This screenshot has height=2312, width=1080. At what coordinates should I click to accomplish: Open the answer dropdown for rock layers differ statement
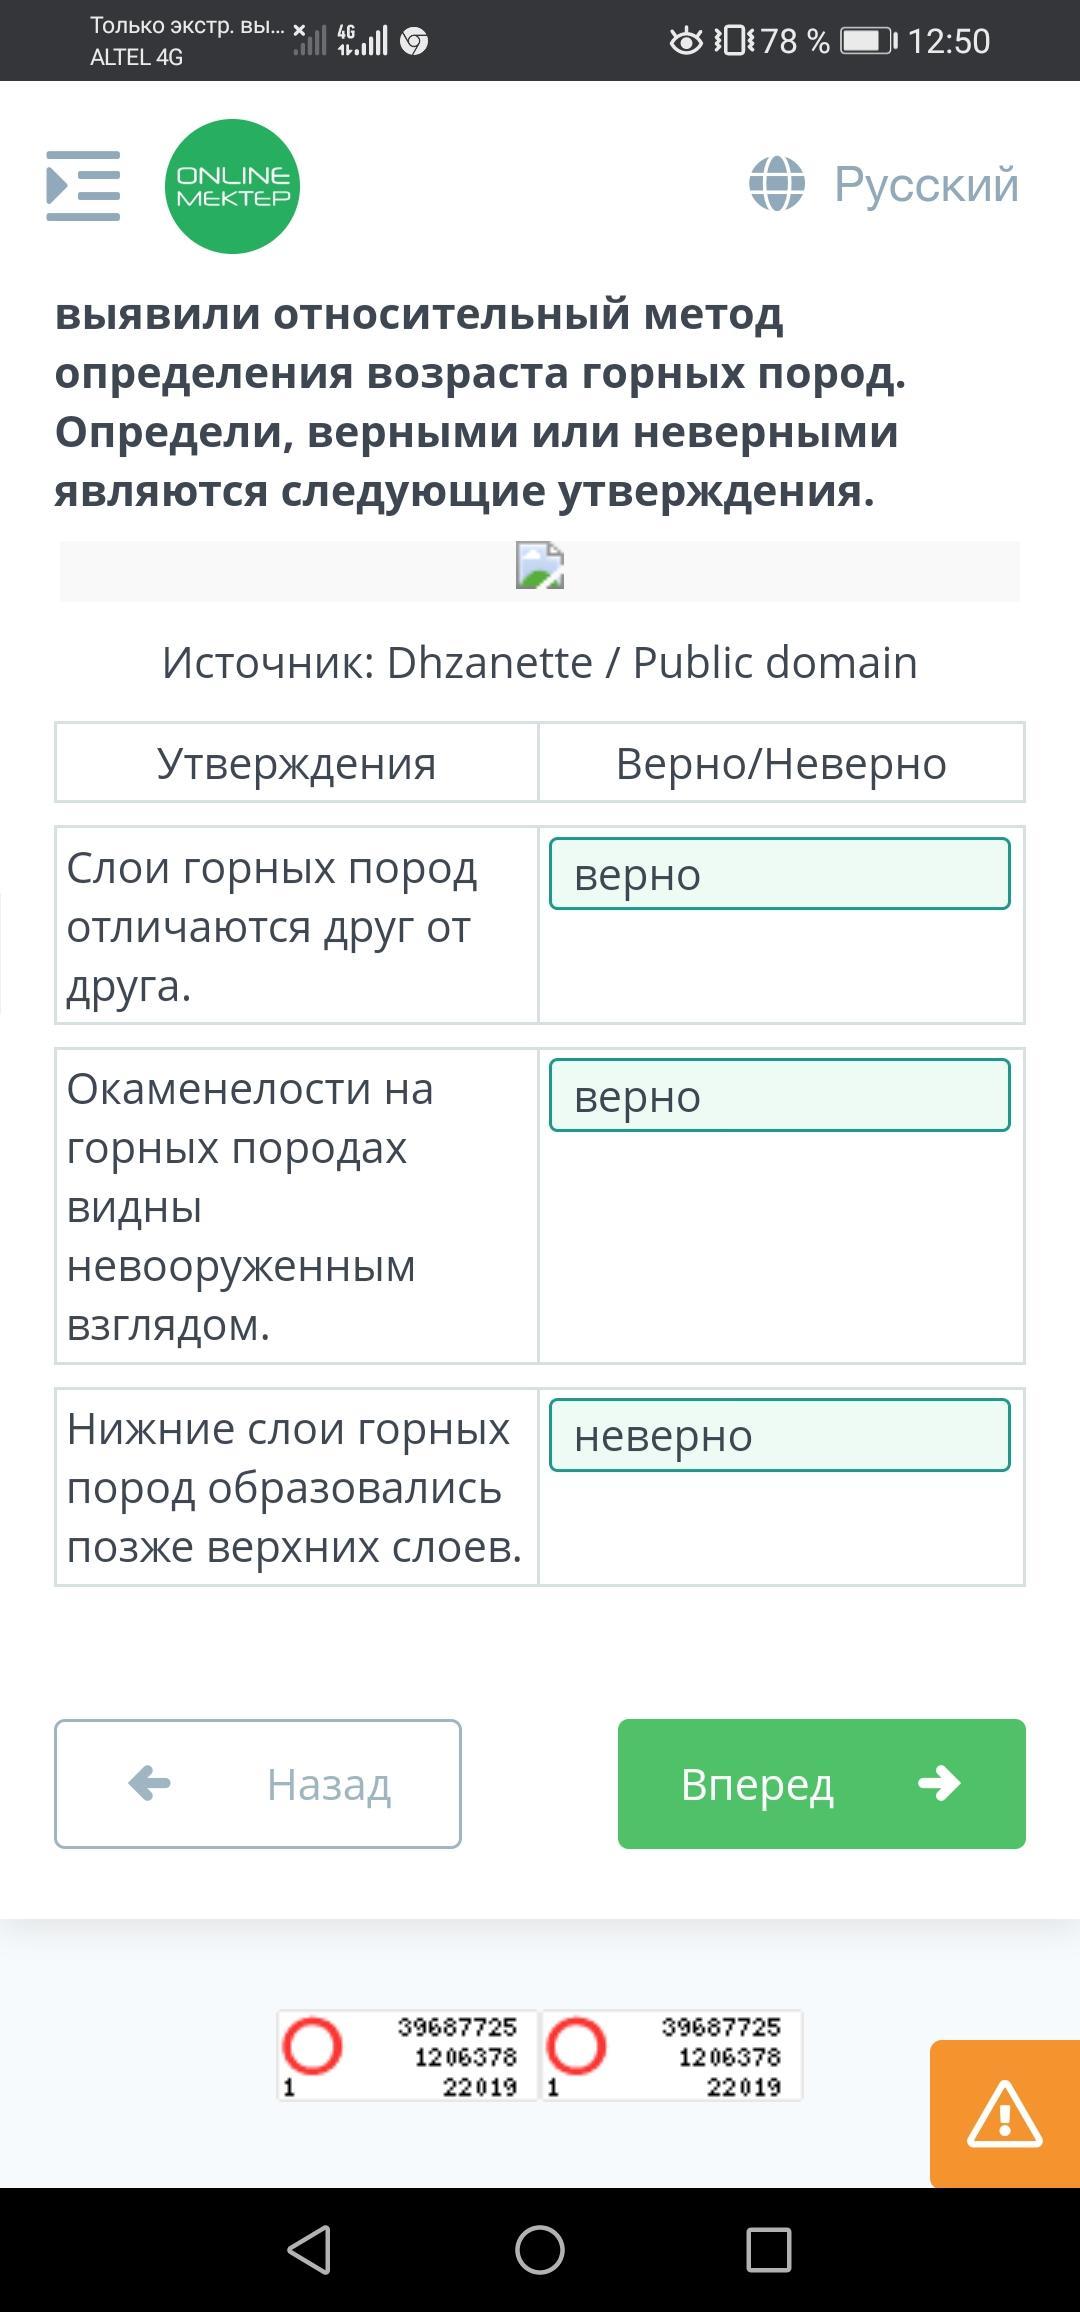coord(779,874)
